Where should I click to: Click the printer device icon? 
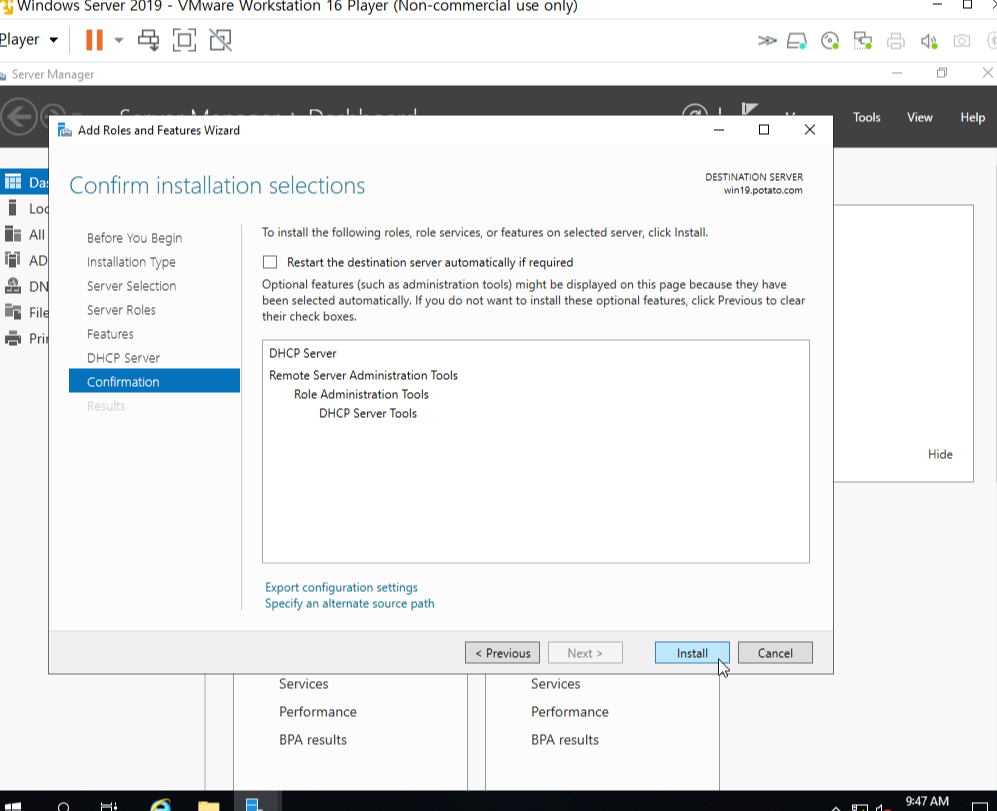pos(896,41)
